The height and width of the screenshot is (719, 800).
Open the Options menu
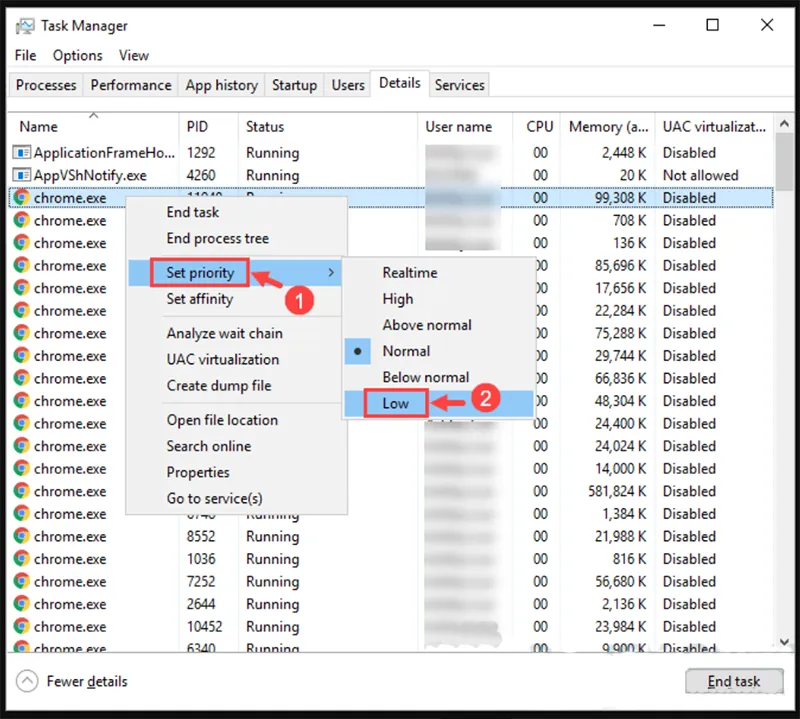click(x=77, y=55)
